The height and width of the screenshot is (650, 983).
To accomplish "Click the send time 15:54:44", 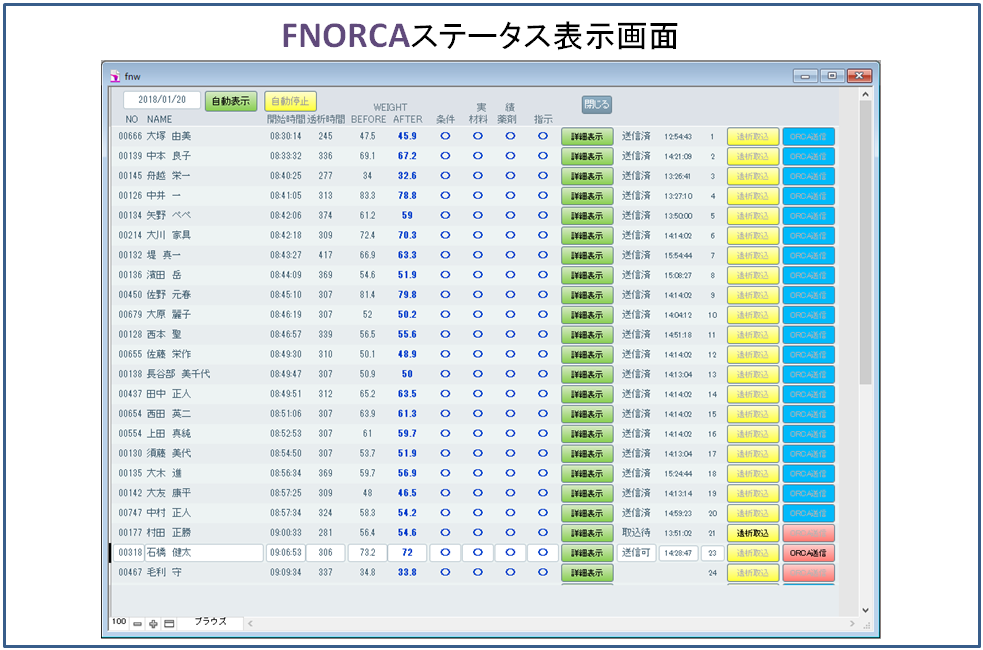I will pyautogui.click(x=678, y=256).
